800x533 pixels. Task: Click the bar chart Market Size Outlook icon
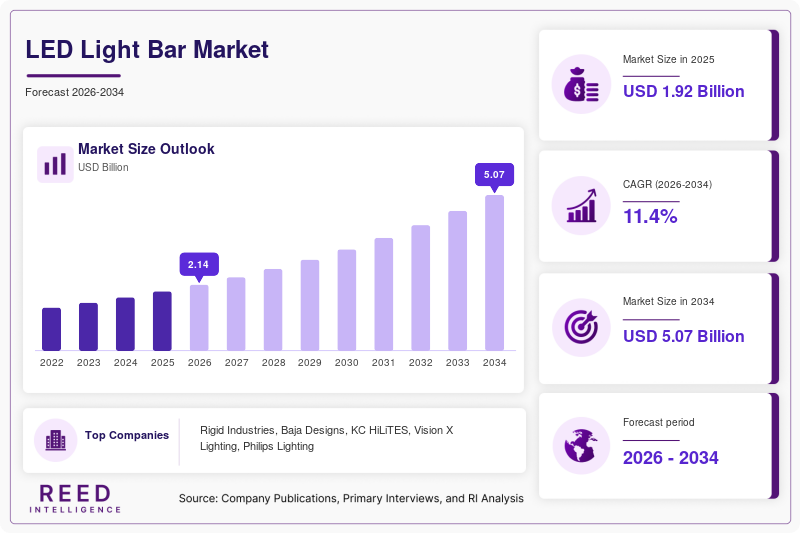55,164
